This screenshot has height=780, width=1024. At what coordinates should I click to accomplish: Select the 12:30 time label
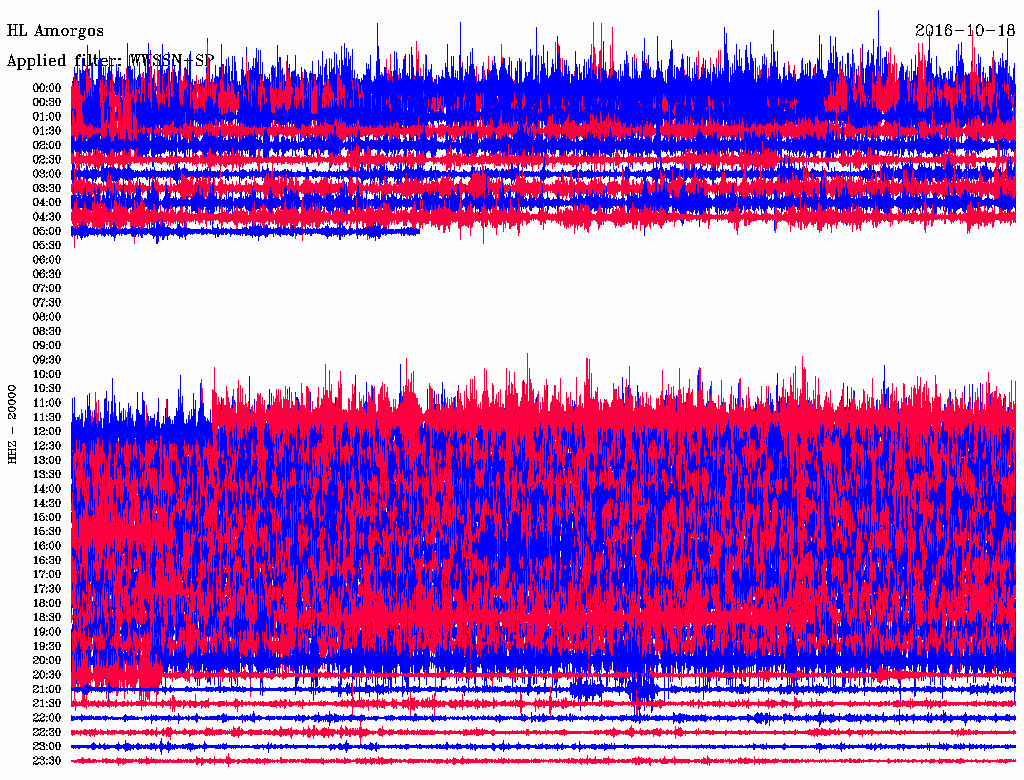(x=47, y=446)
